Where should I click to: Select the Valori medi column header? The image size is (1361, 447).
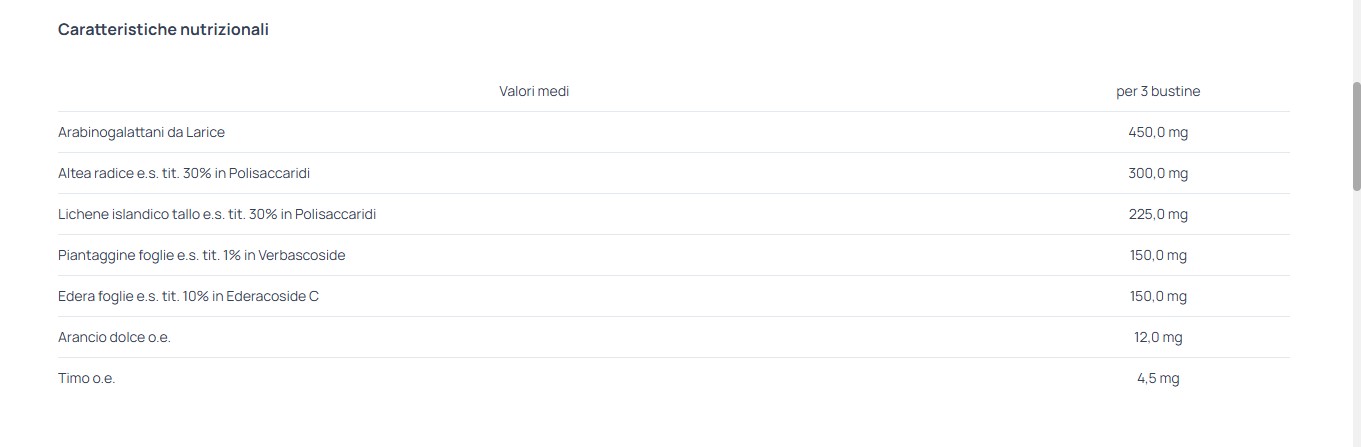pos(534,91)
